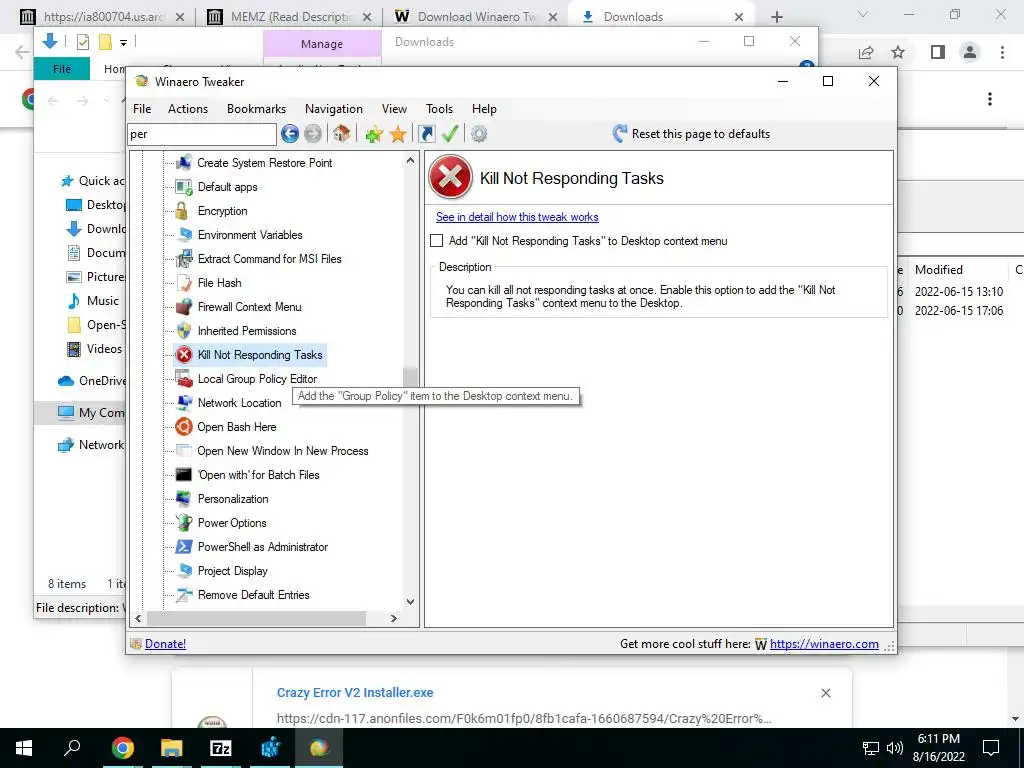Click the Open Bash Here Ubuntu icon
This screenshot has height=768, width=1024.
click(184, 426)
